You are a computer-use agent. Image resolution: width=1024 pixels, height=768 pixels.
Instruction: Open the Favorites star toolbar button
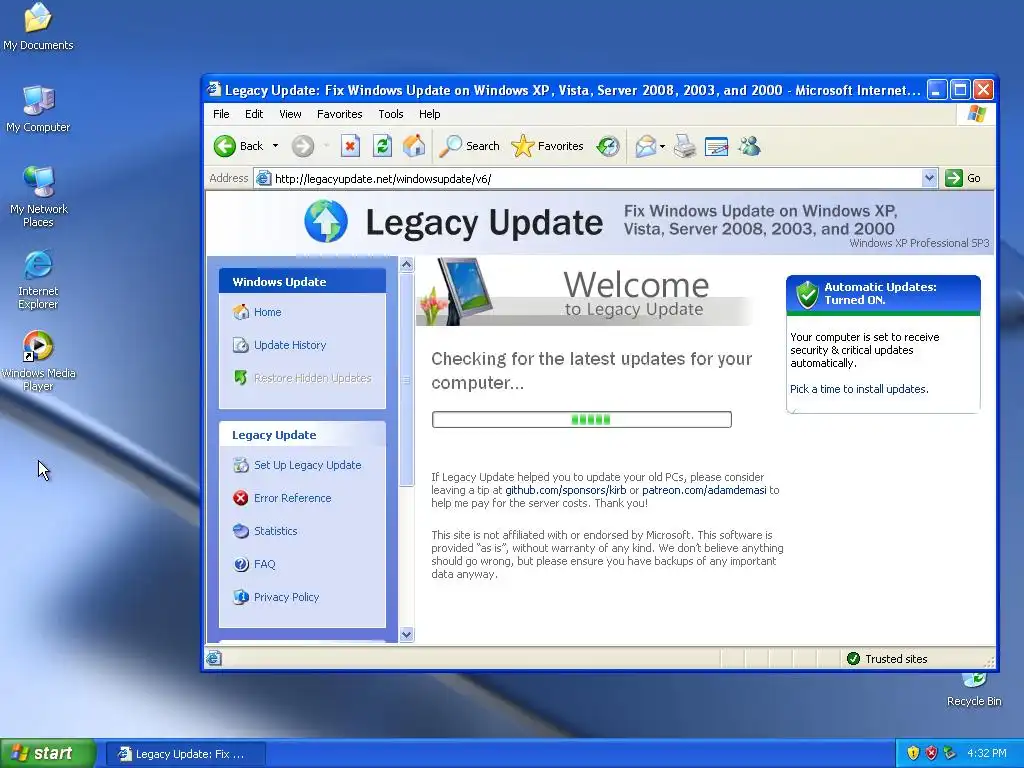547,146
